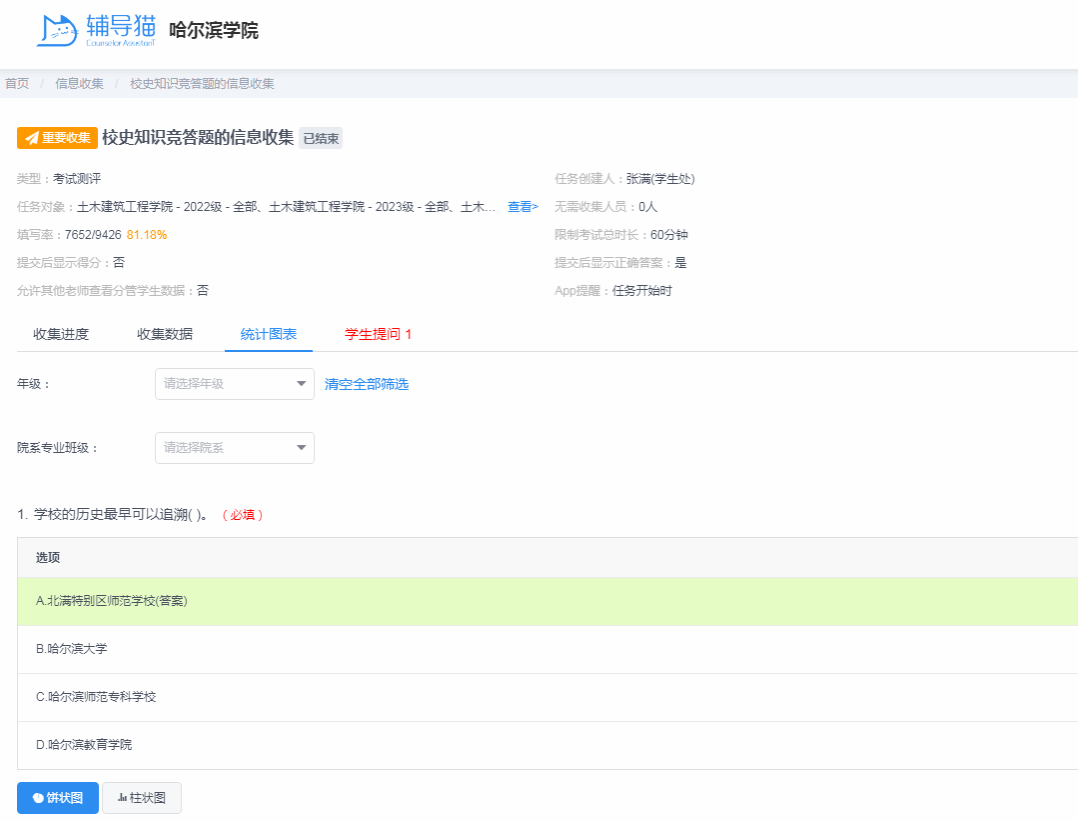Select the 统计图表 tab
The image size is (1078, 821).
[269, 334]
